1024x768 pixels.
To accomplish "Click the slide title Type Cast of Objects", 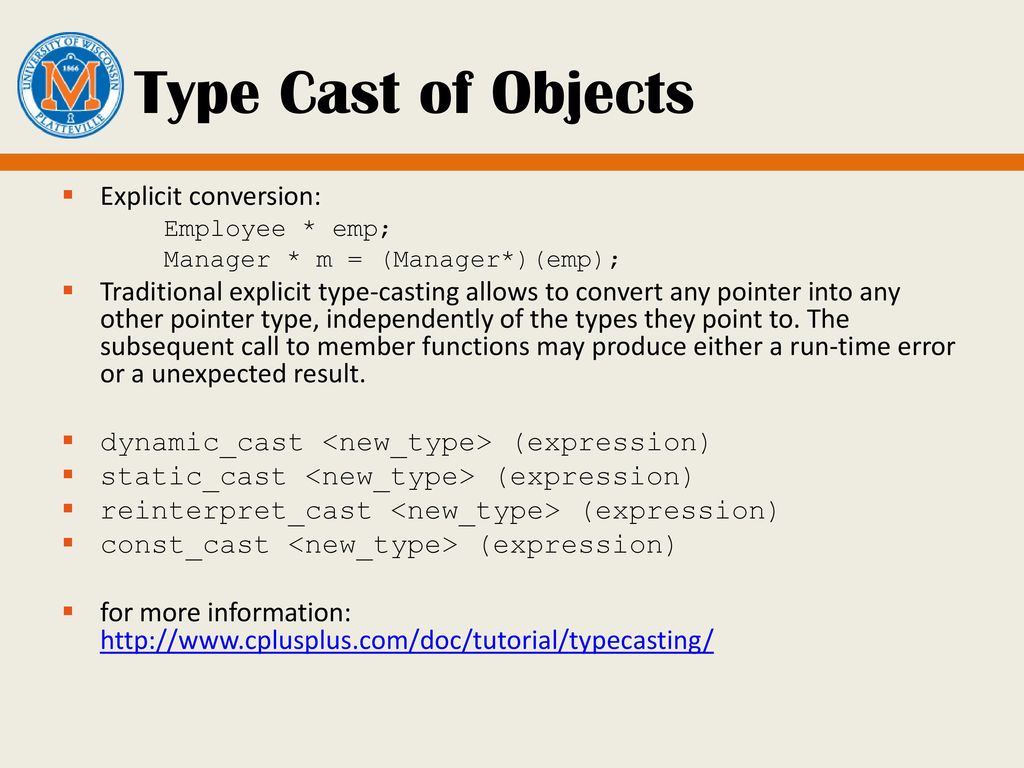I will (414, 96).
